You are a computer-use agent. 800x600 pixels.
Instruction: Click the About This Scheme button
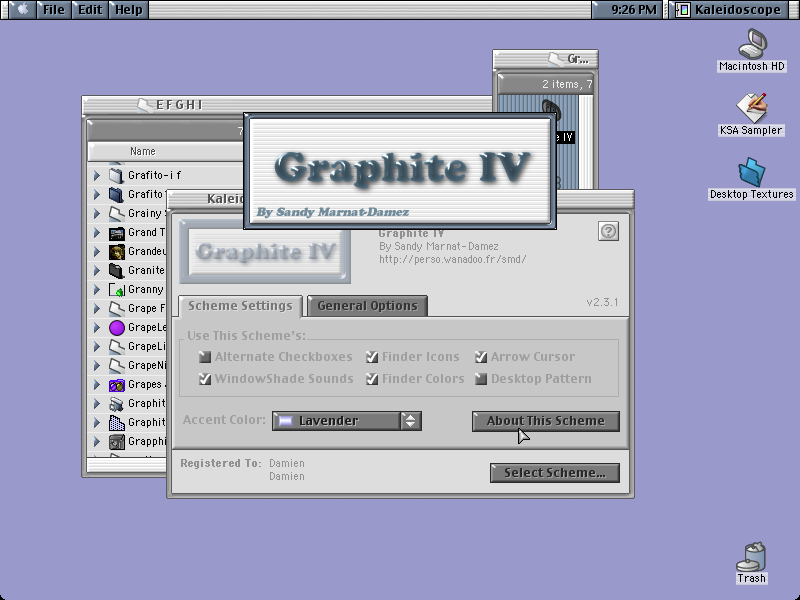click(x=545, y=421)
